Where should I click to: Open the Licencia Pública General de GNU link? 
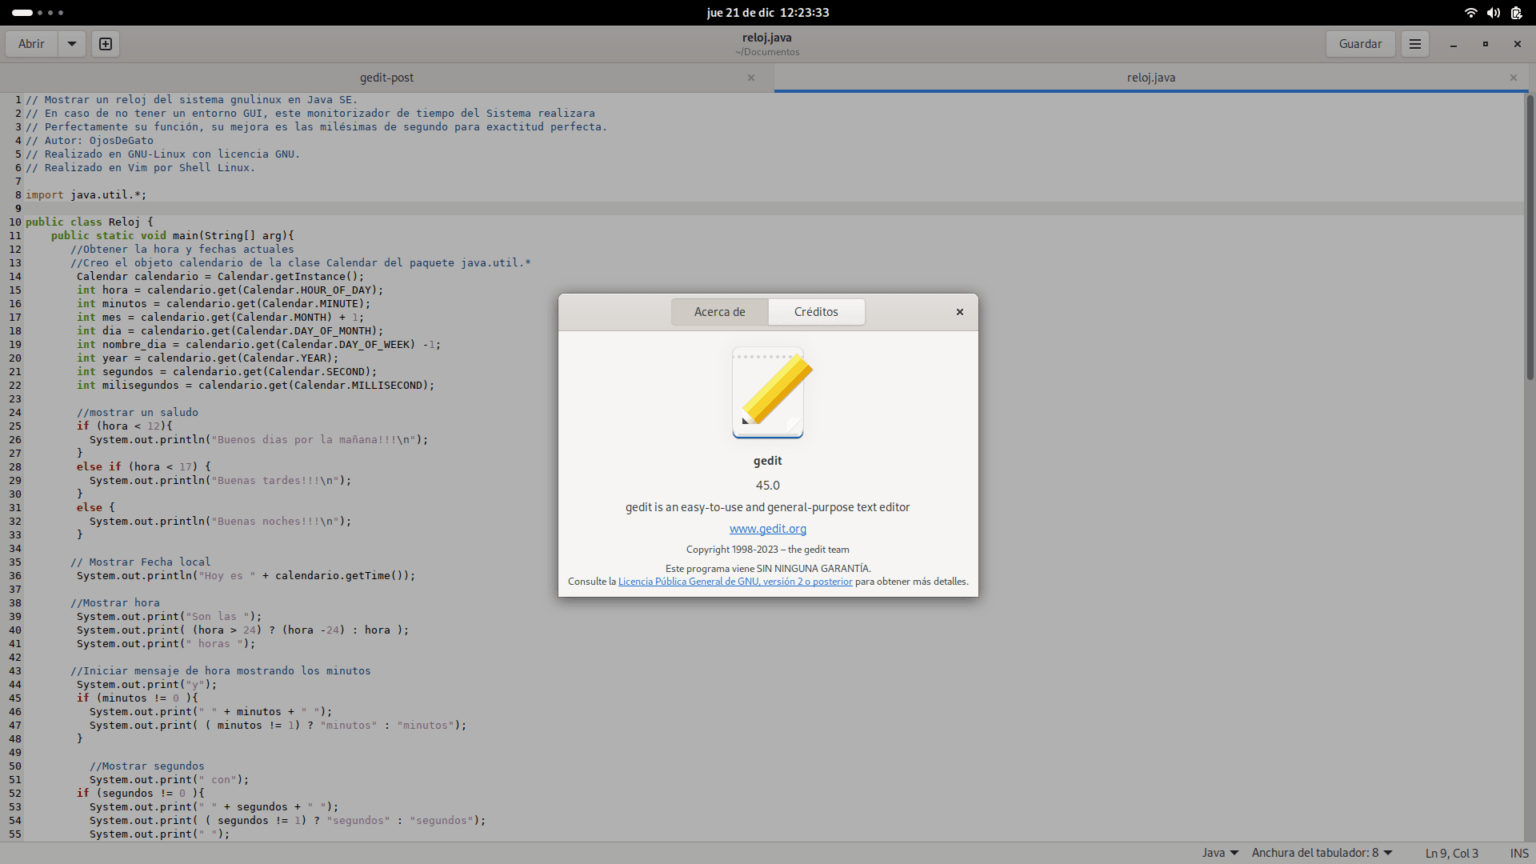pyautogui.click(x=735, y=581)
